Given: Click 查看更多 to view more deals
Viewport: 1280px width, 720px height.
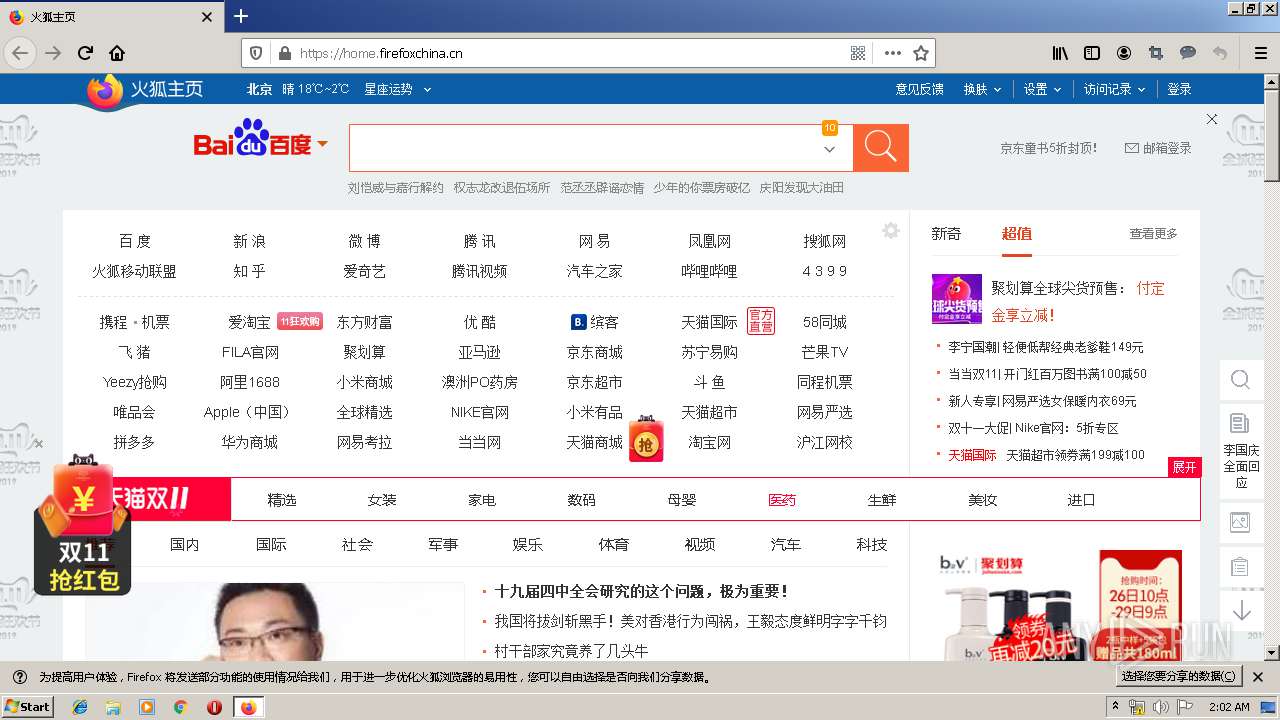Looking at the screenshot, I should point(1153,233).
